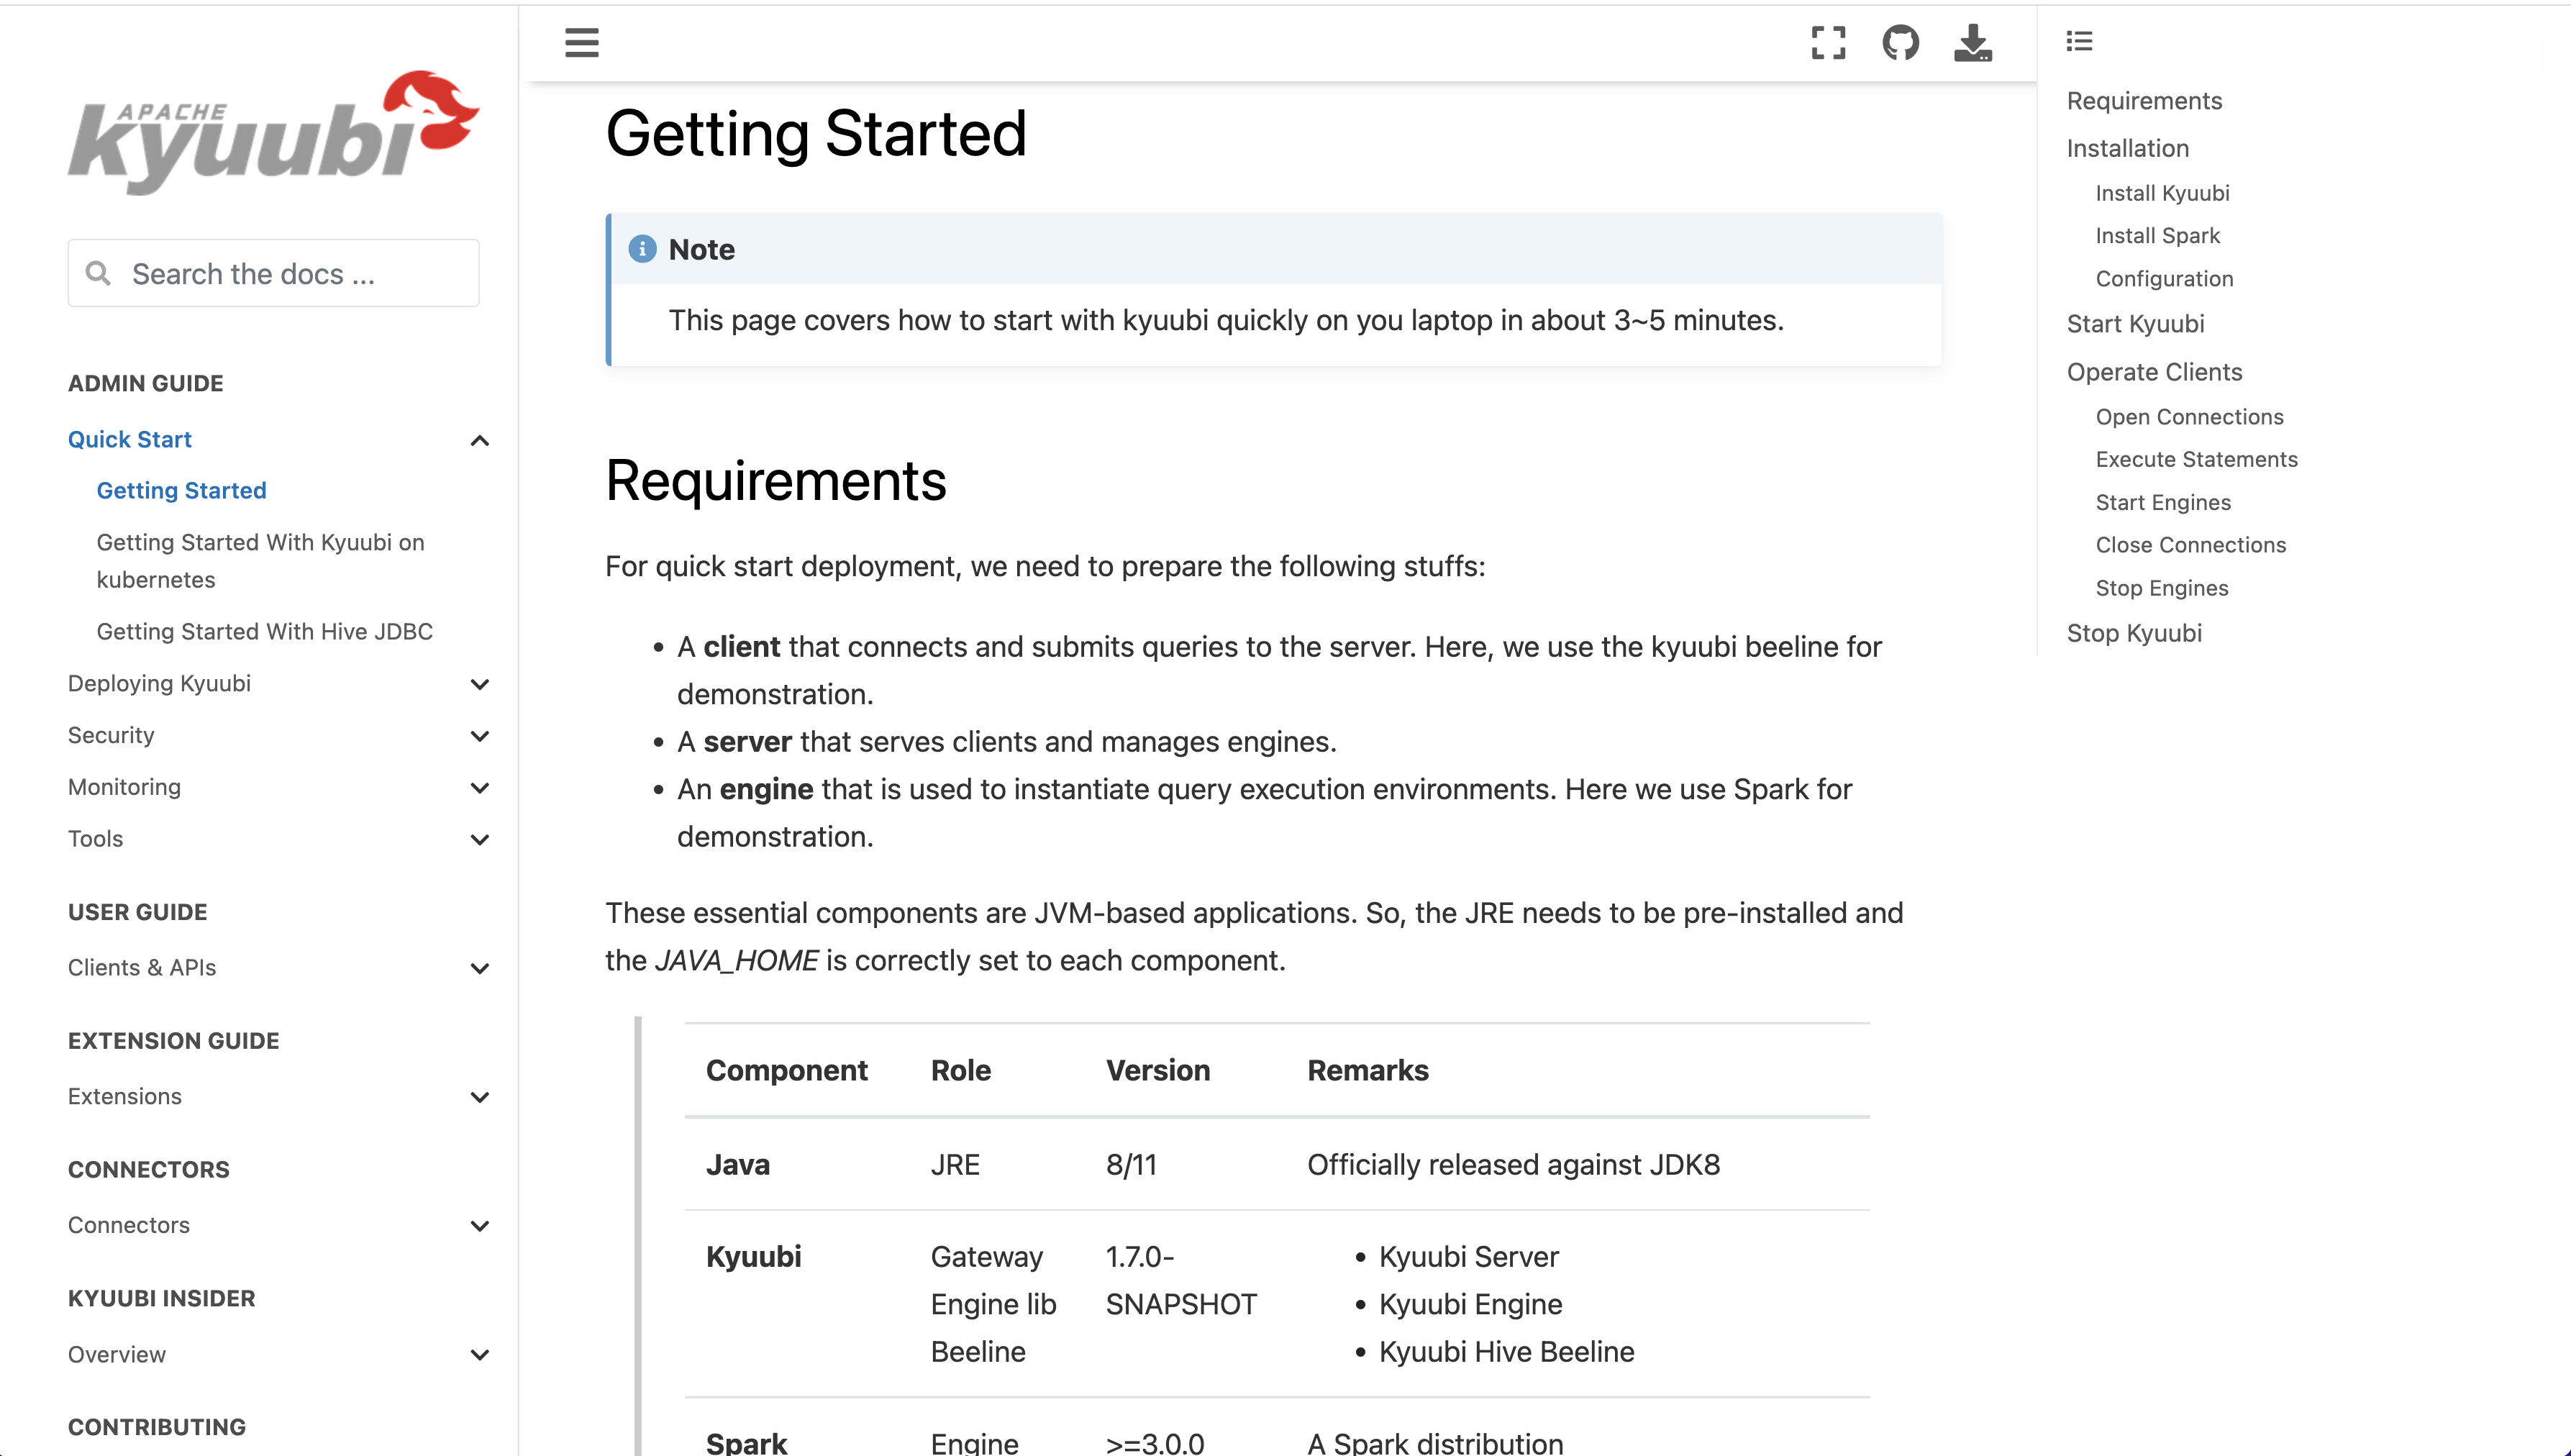The image size is (2571, 1456).
Task: Expand the Clients & APIs dropdown
Action: coord(480,968)
